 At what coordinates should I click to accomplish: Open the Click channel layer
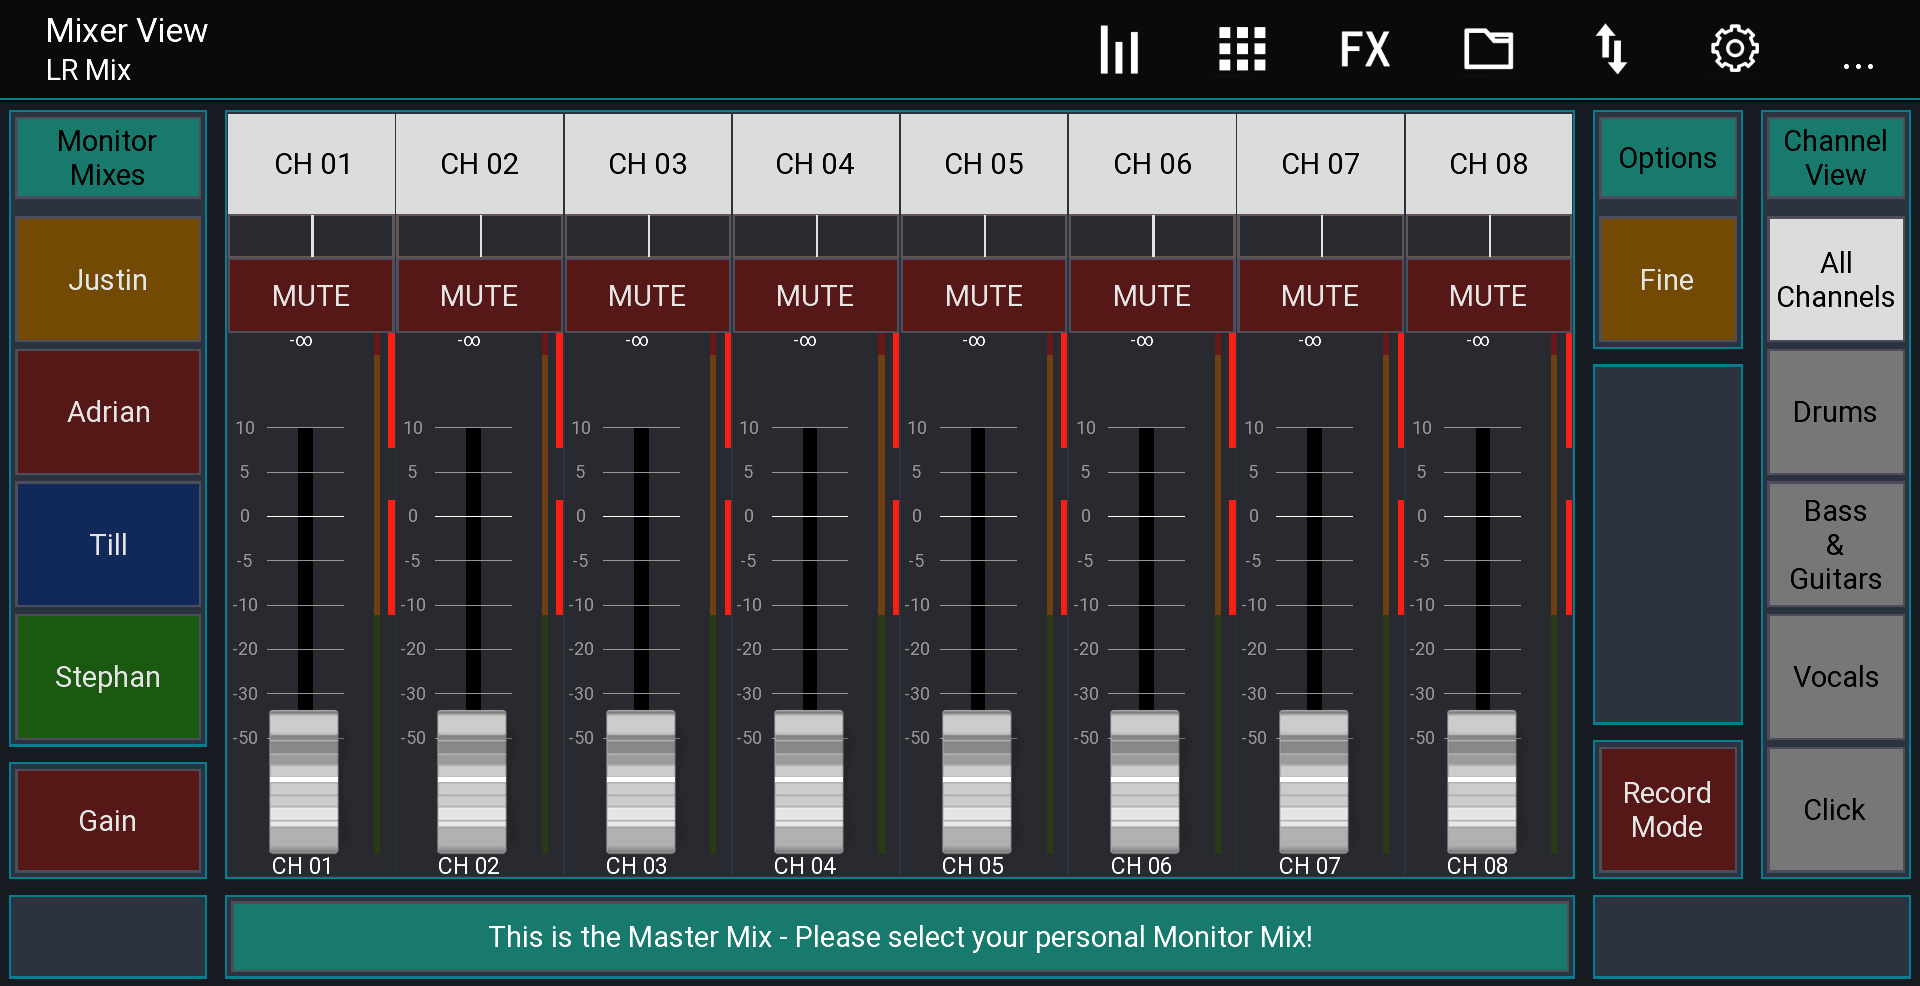1835,810
